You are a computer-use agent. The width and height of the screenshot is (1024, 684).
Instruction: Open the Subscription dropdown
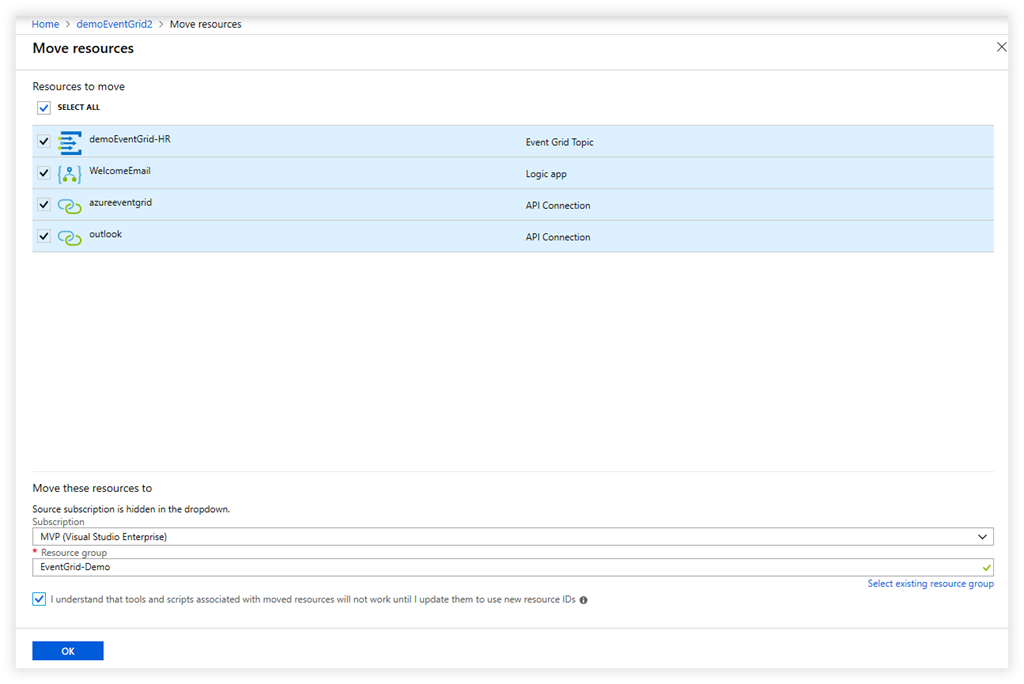(512, 537)
